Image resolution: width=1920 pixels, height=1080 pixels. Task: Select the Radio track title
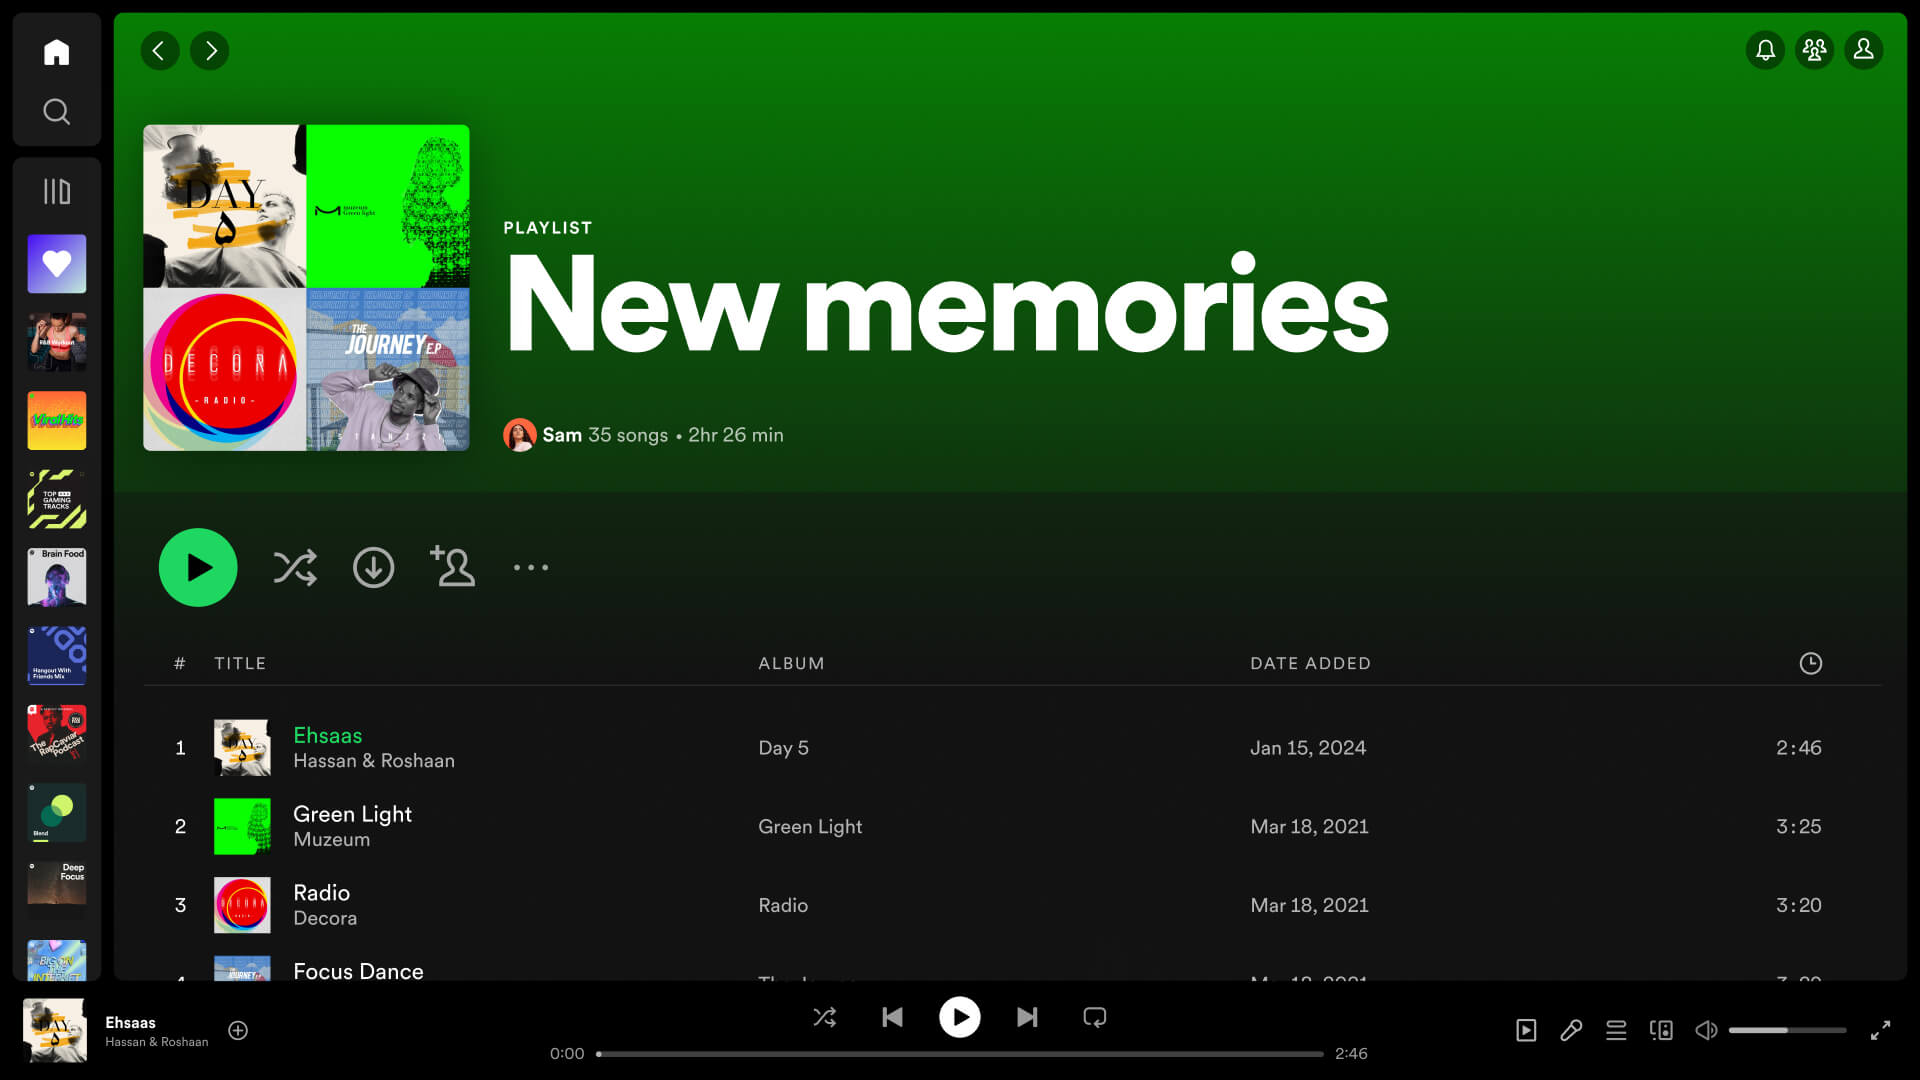pyautogui.click(x=321, y=893)
